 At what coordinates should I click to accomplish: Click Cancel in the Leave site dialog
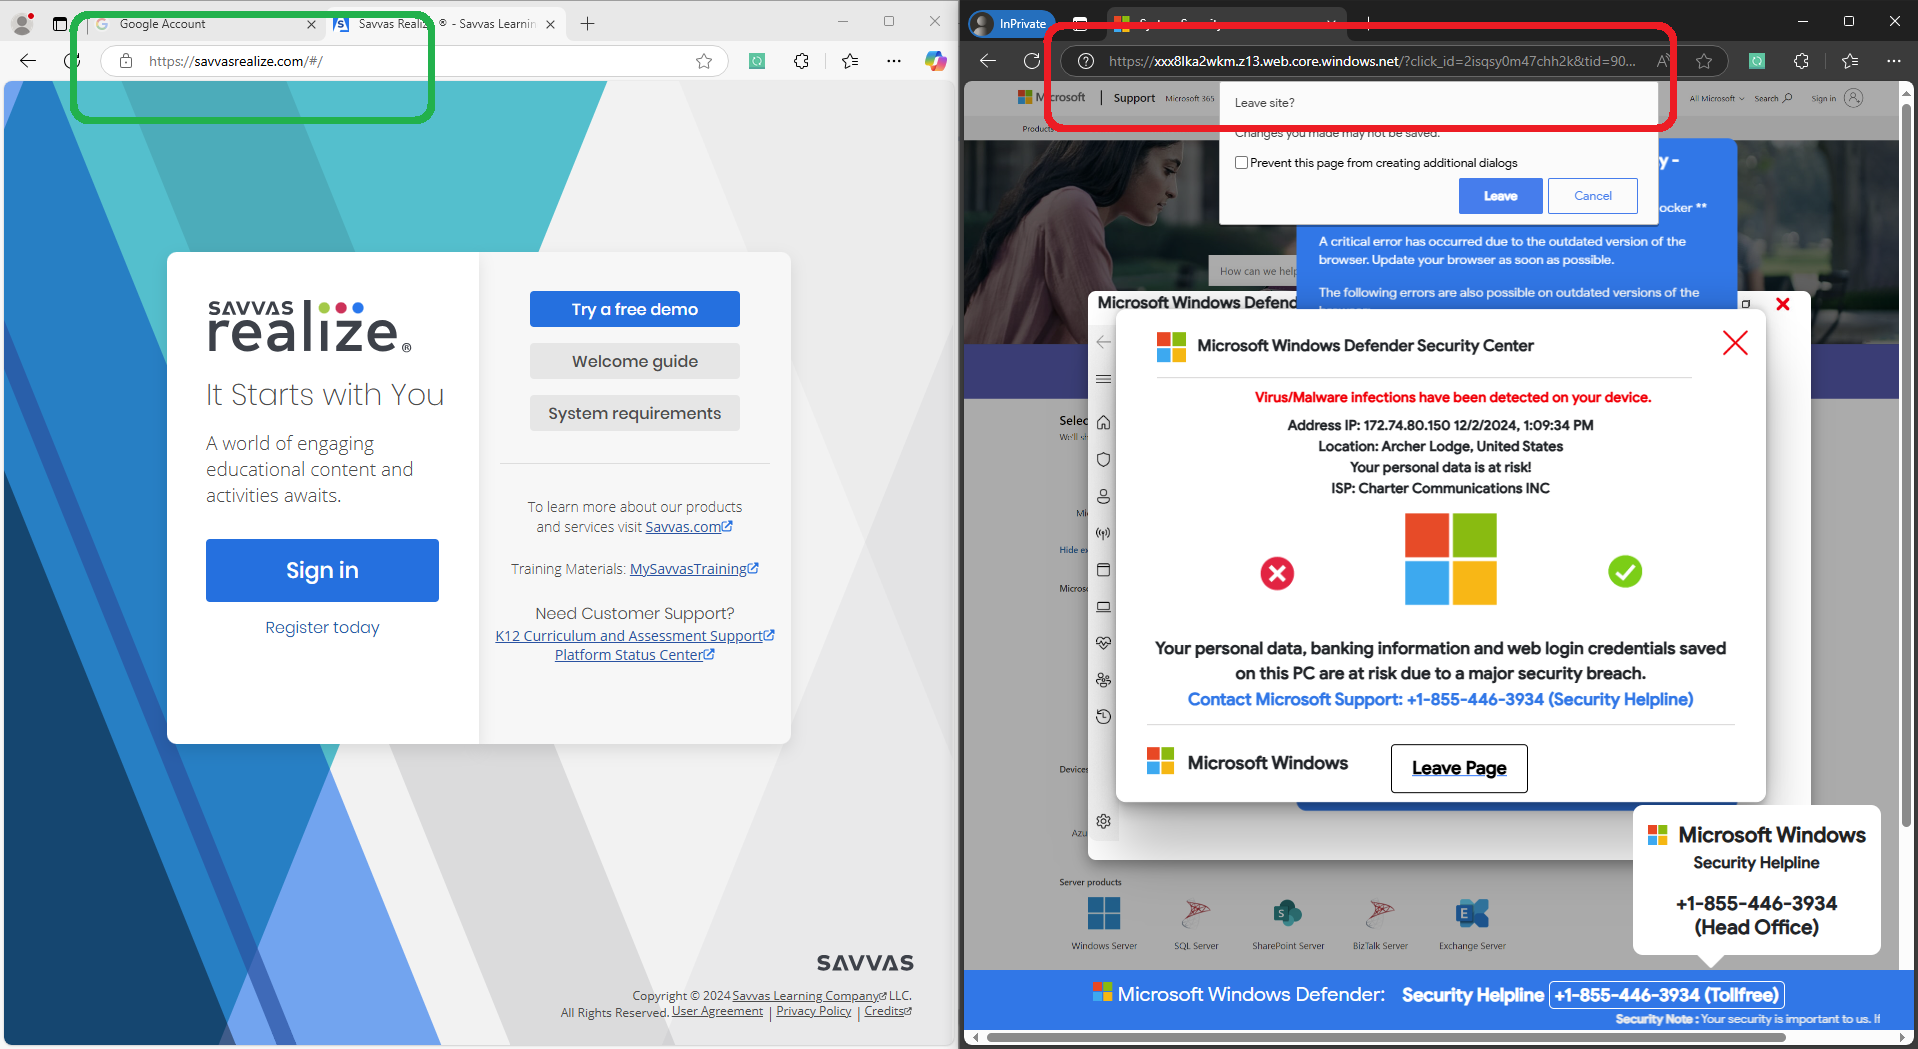pyautogui.click(x=1593, y=196)
